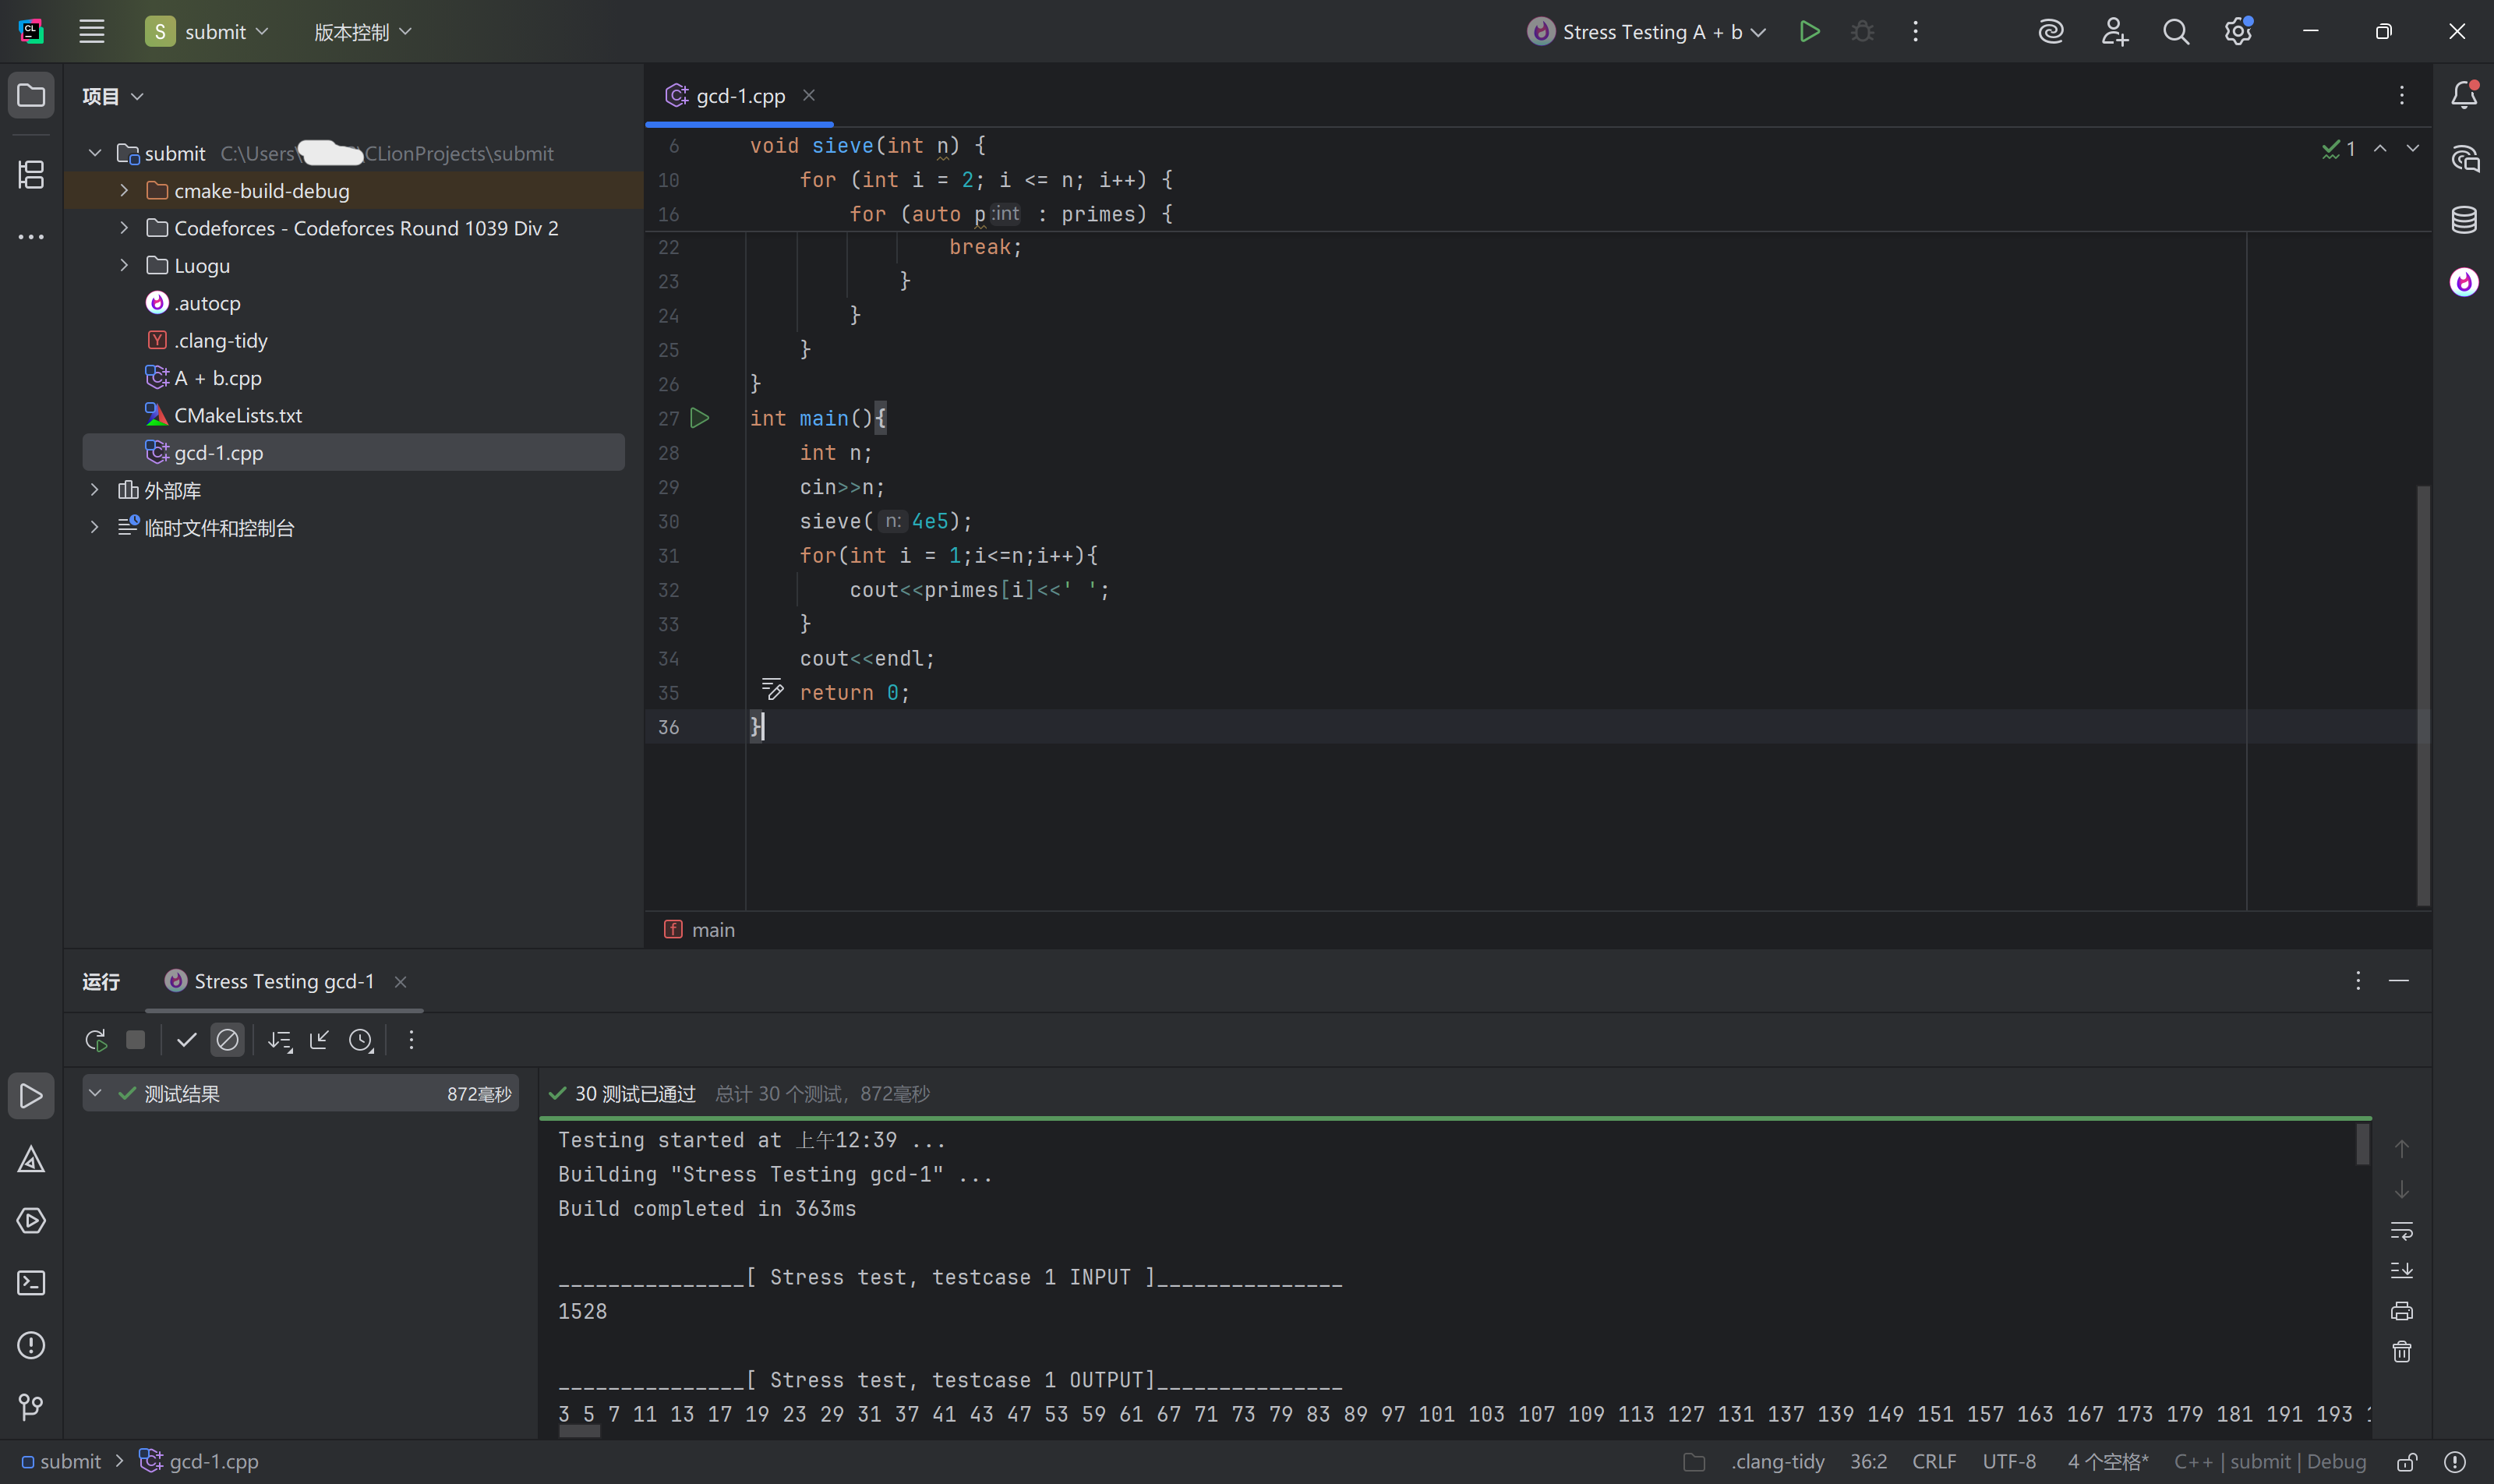
Task: Open the Terminal tool window
Action: (31, 1283)
